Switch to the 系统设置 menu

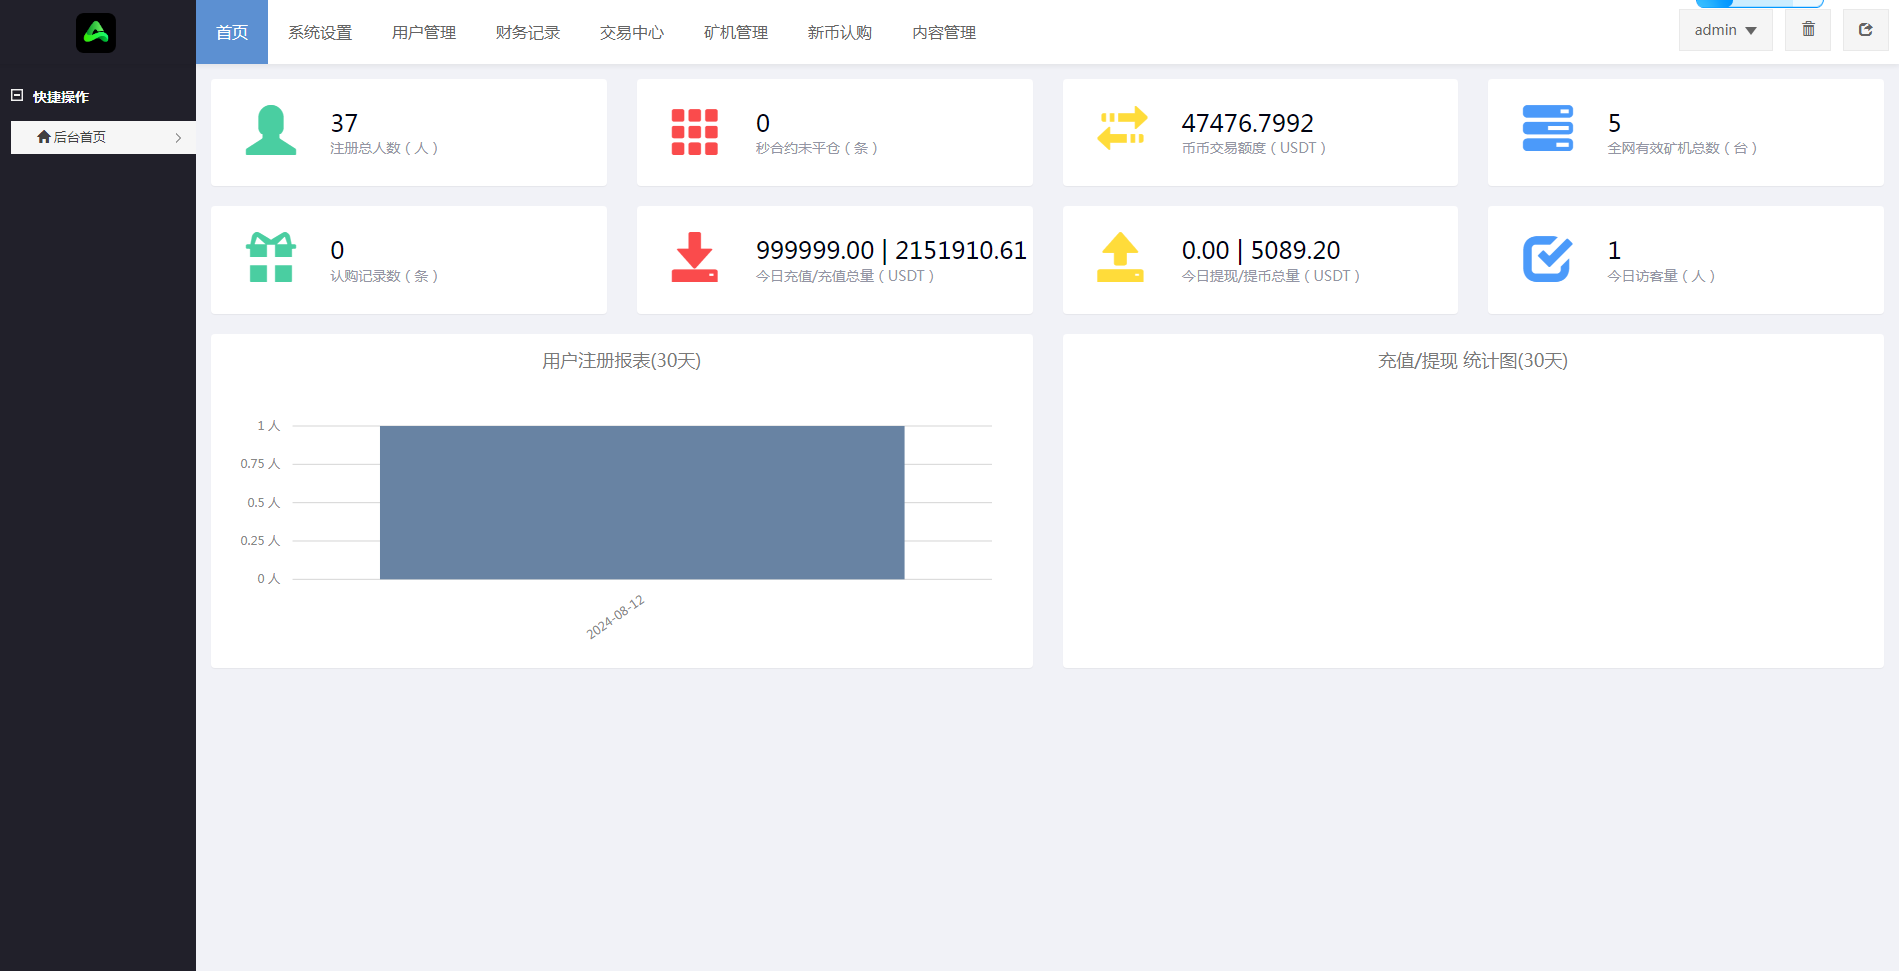(319, 32)
